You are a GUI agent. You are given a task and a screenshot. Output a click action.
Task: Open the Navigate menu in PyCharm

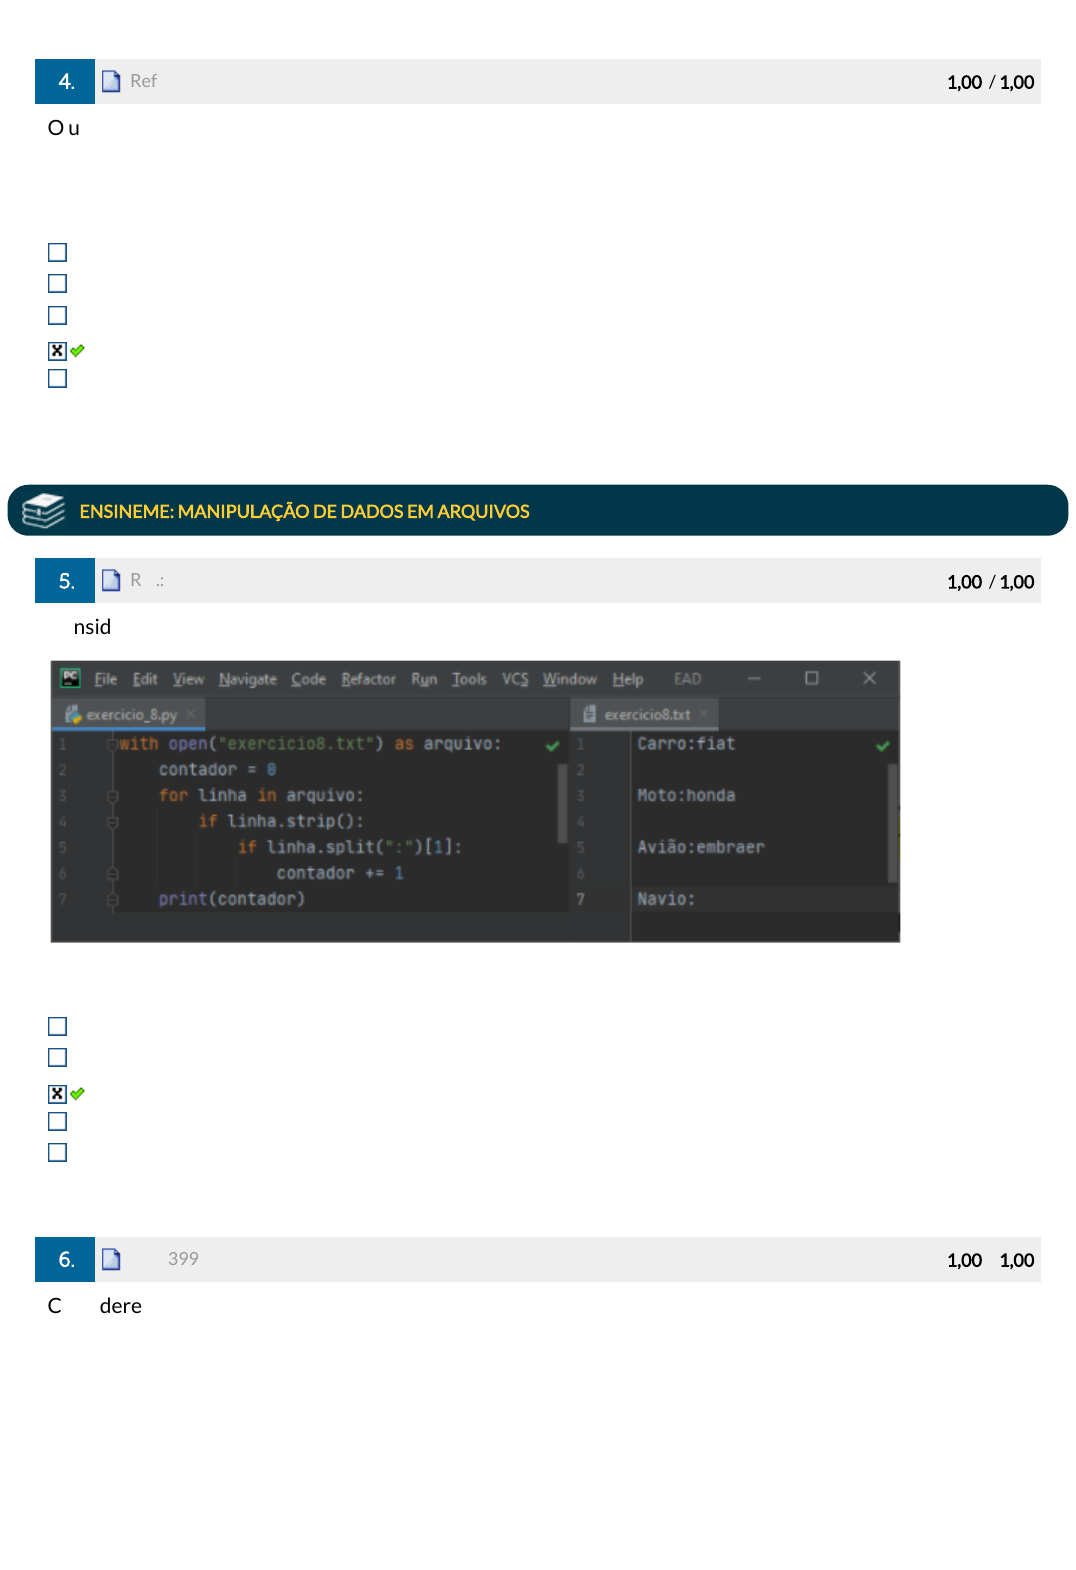coord(247,679)
